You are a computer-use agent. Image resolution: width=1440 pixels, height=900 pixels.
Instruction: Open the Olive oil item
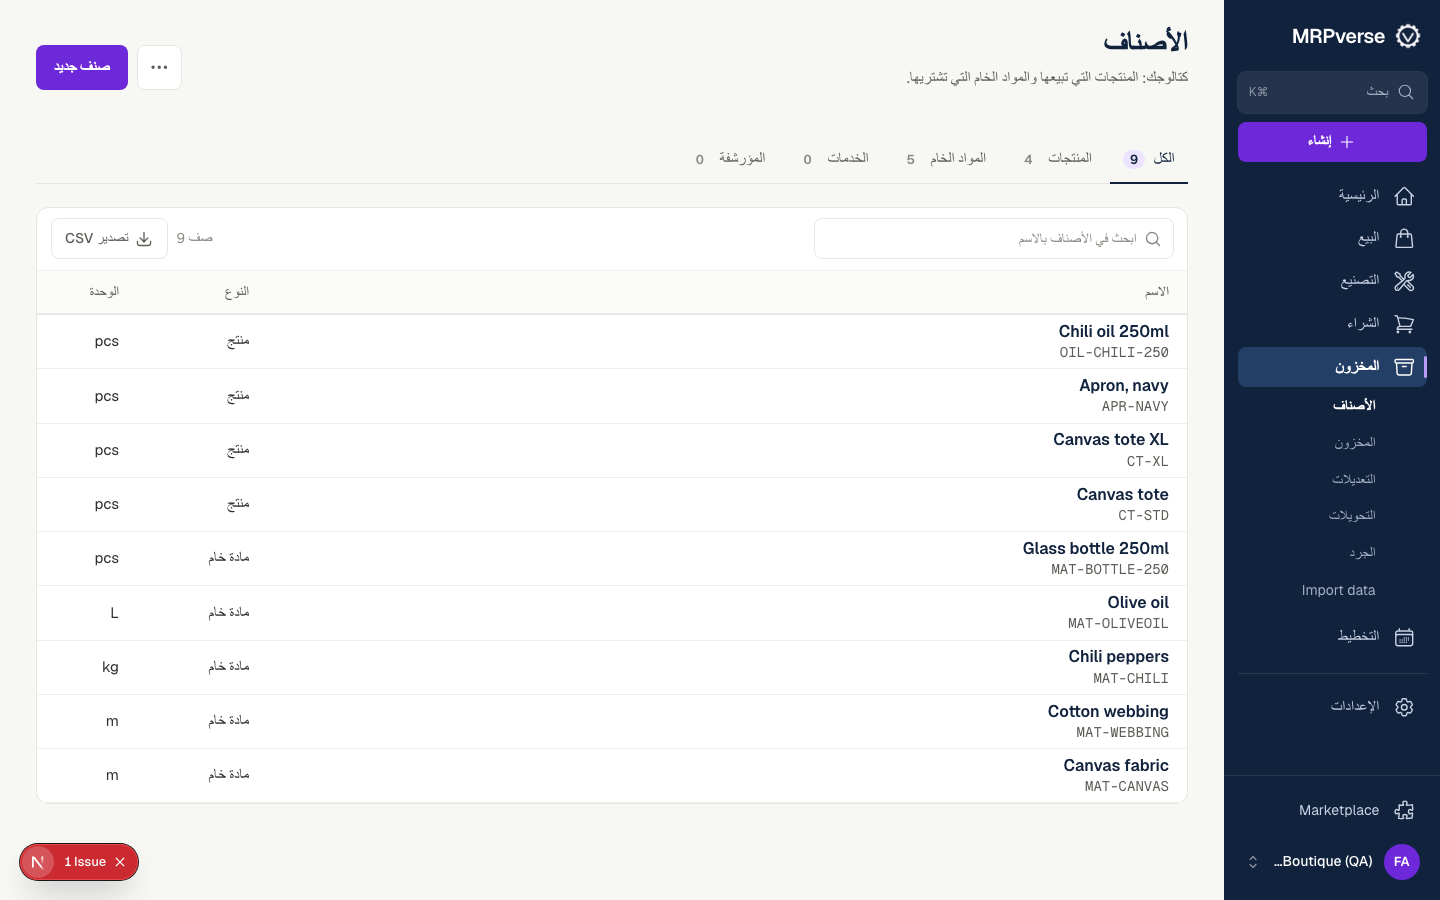pos(1138,603)
